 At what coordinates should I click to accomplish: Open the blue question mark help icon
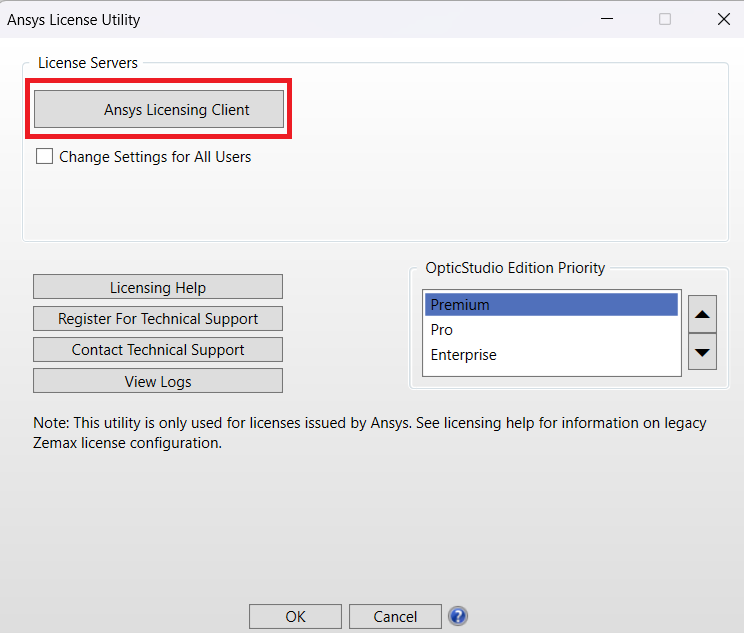[458, 616]
